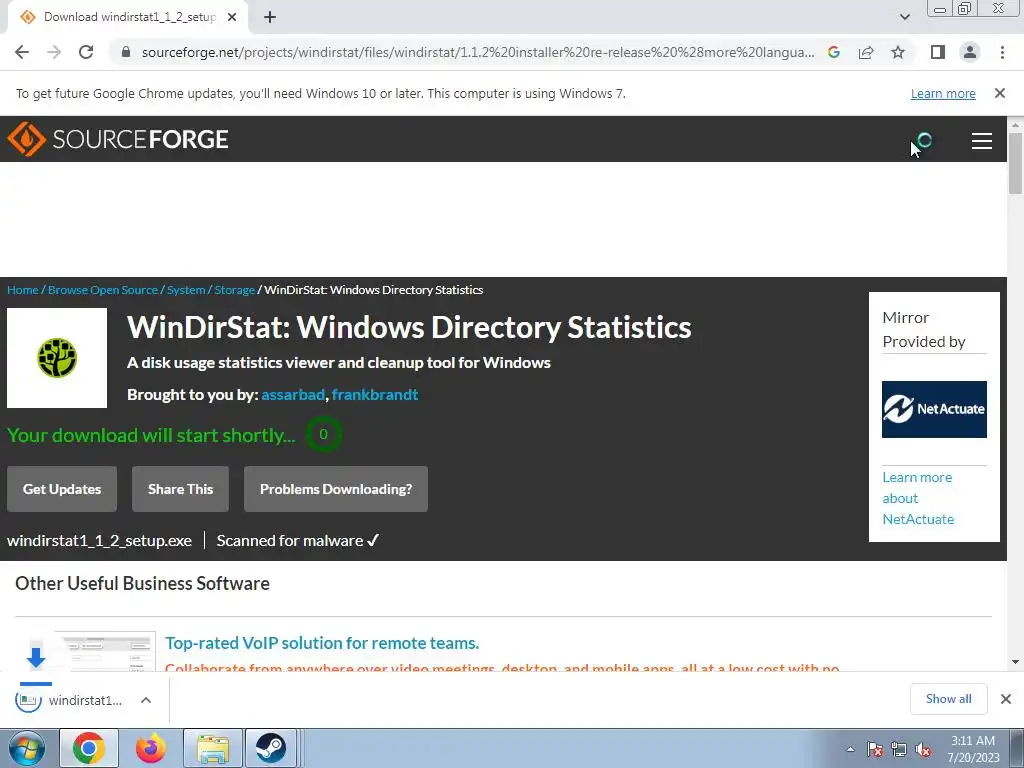Share this page via the share icon
Screen dimensions: 1024x768
click(x=866, y=52)
